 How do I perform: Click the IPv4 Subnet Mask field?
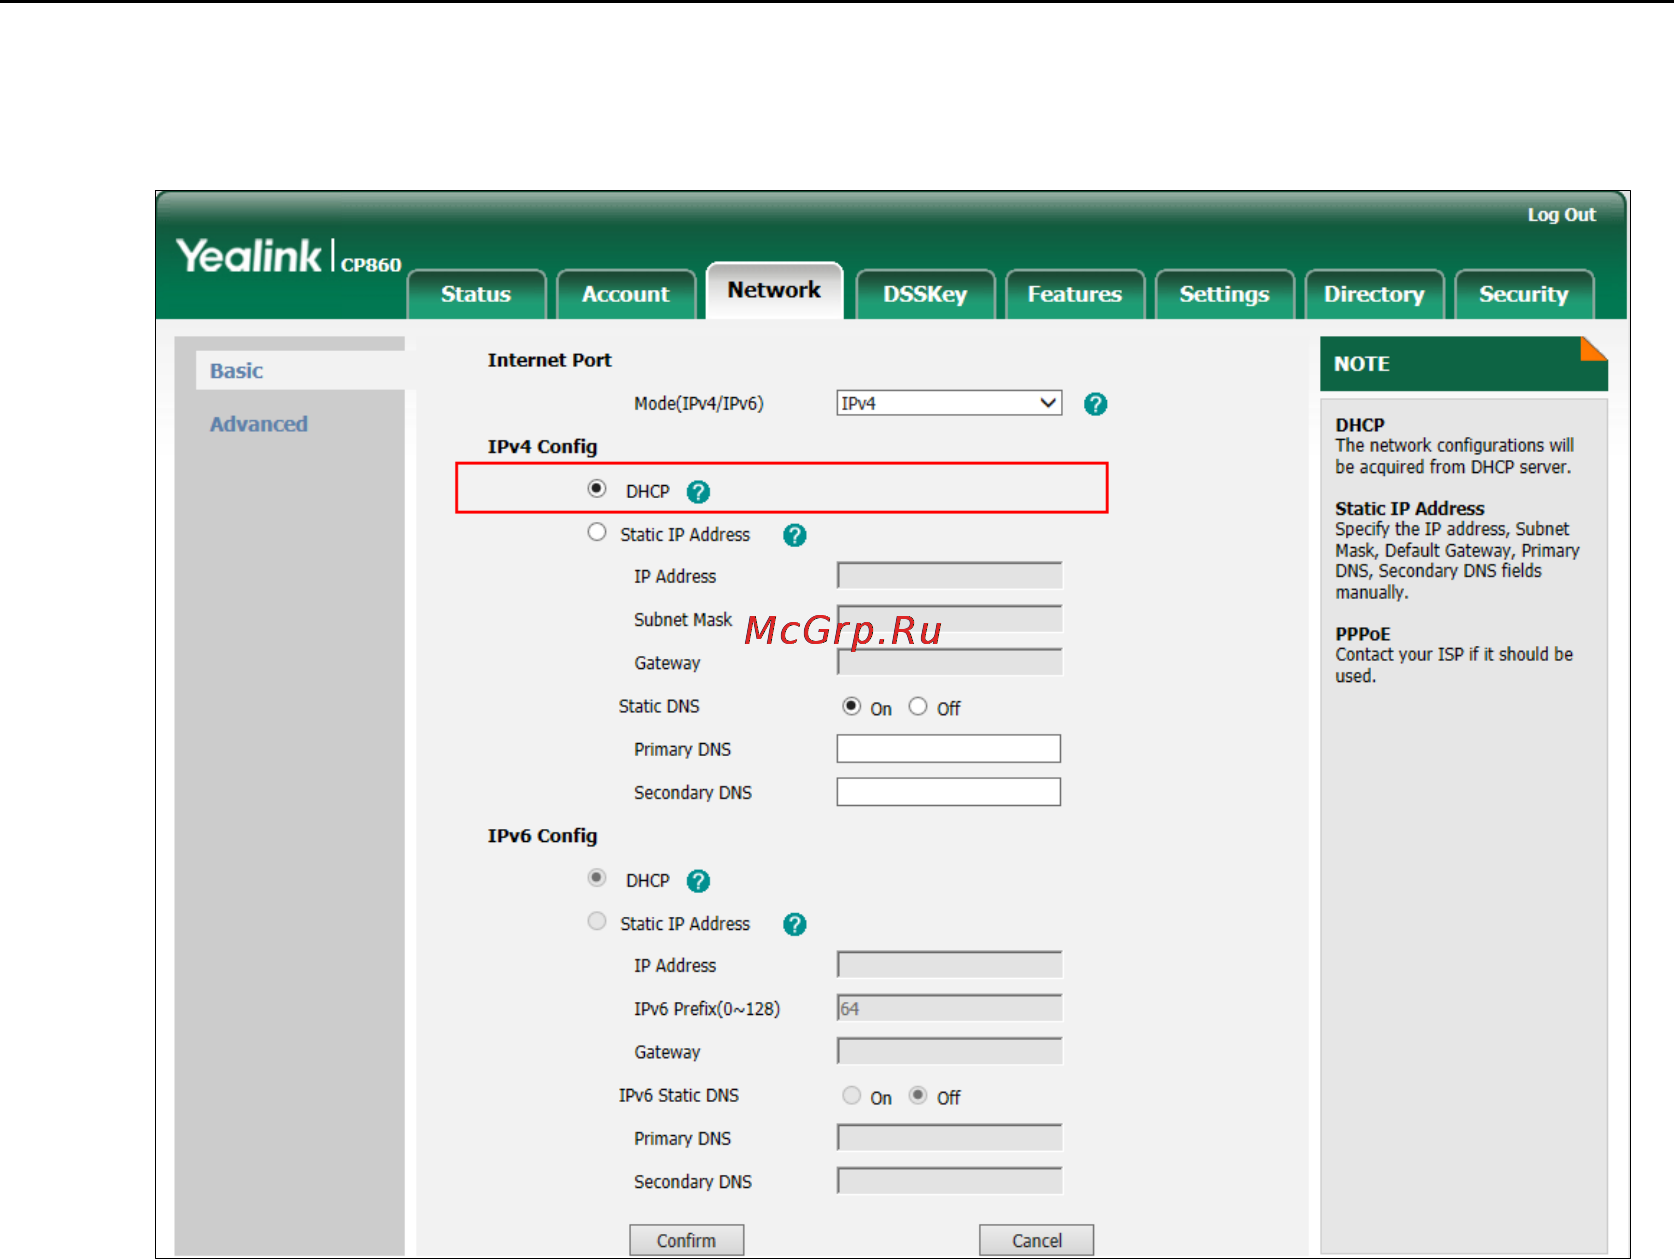coord(949,619)
